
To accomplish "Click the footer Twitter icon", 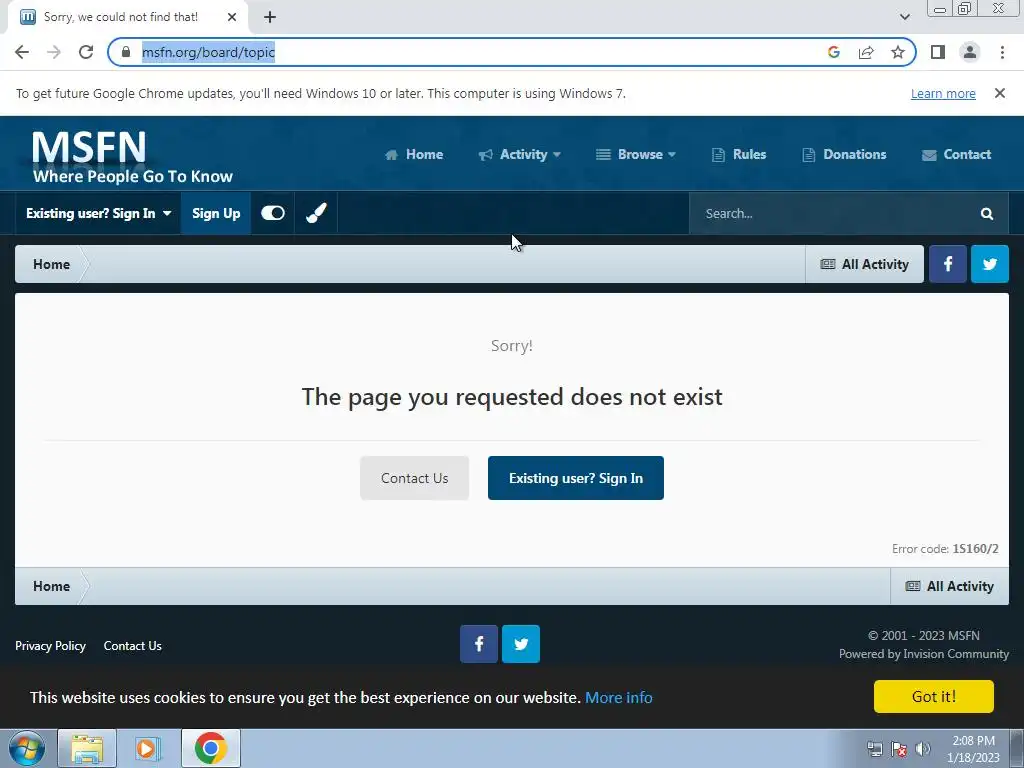I will [x=521, y=644].
